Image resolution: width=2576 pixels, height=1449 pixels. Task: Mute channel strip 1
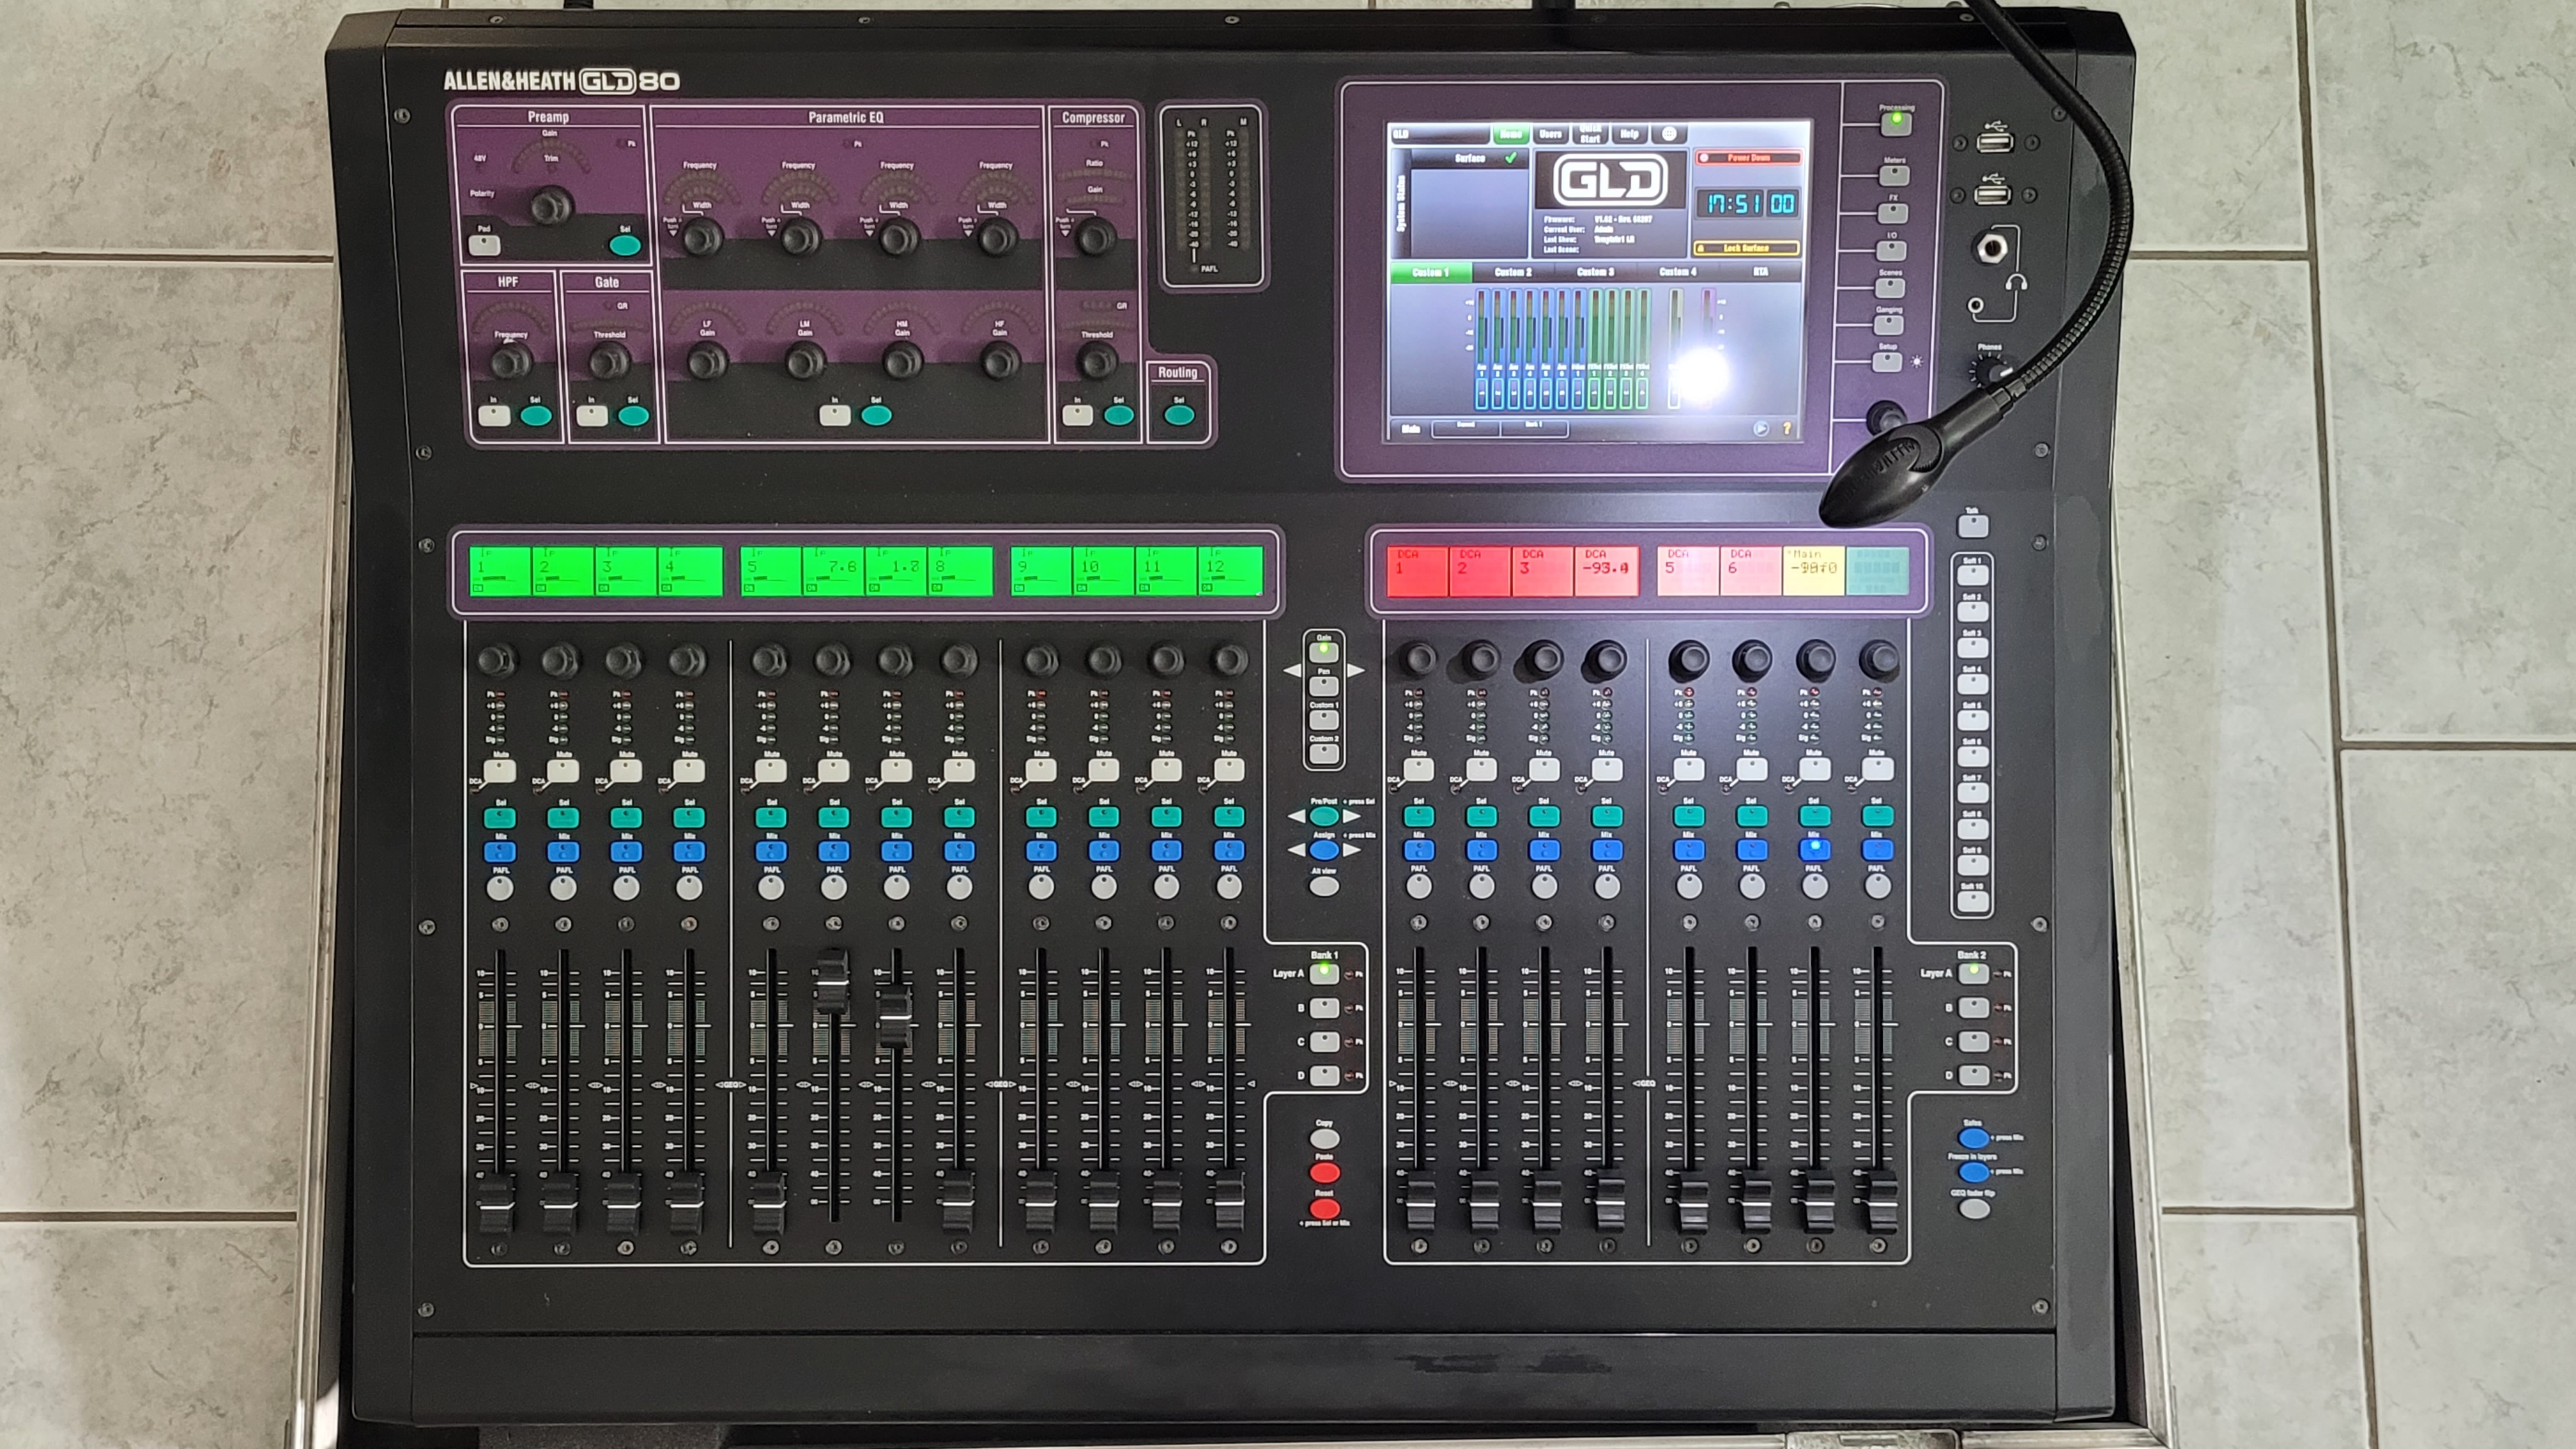(x=499, y=771)
